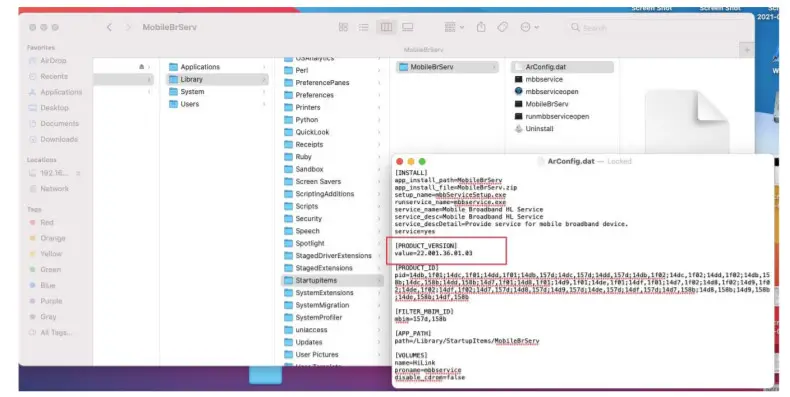Expand the Applications folder chevron
The height and width of the screenshot is (397, 790).
point(264,67)
